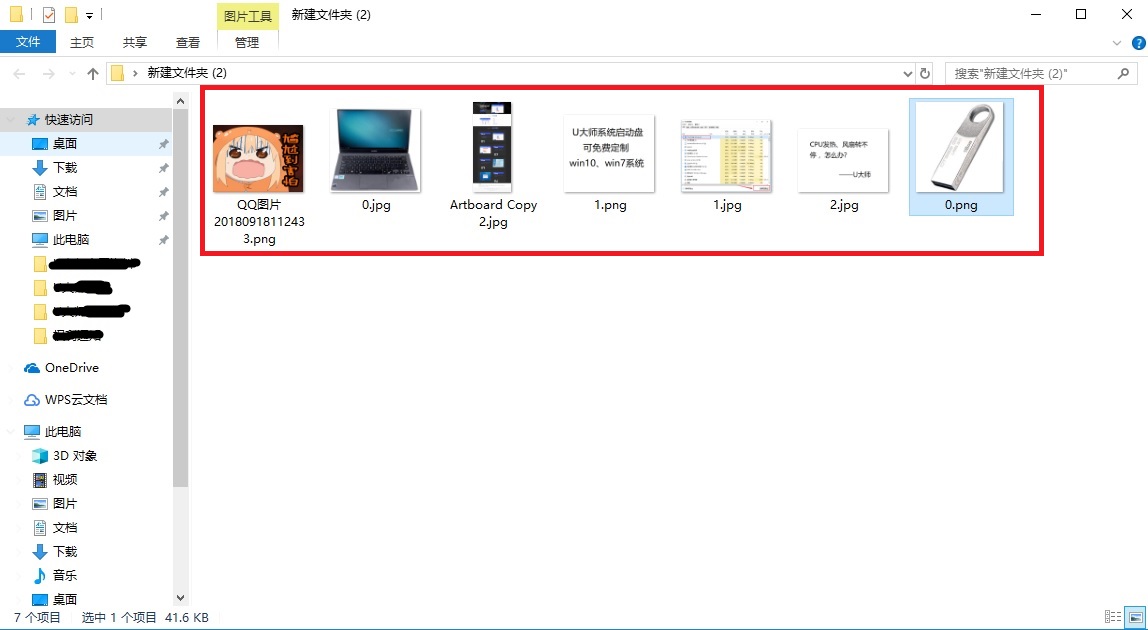Image resolution: width=1148 pixels, height=630 pixels.
Task: Expand the address bar history dropdown
Action: (x=907, y=74)
